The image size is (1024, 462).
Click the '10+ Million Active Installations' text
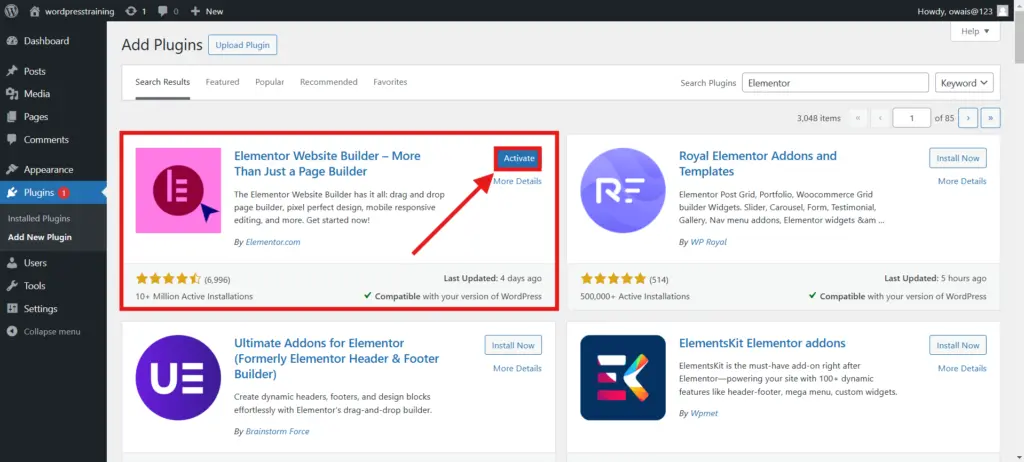click(x=194, y=296)
